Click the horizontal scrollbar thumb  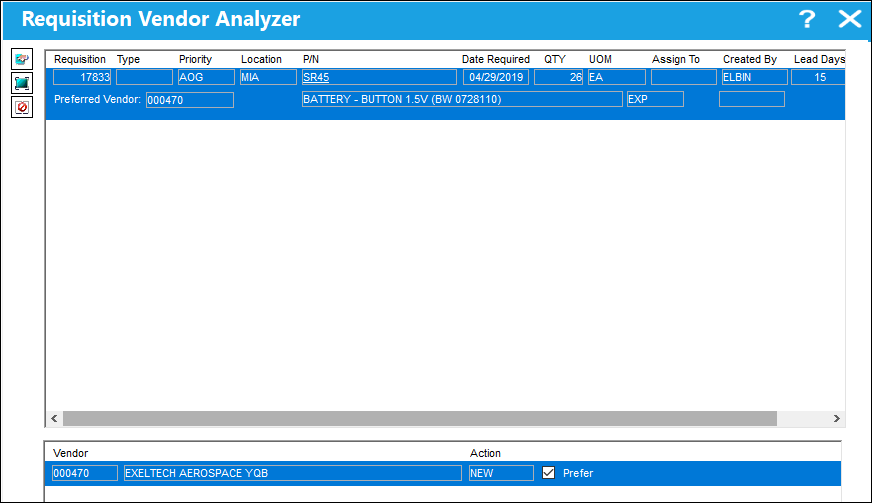click(420, 418)
